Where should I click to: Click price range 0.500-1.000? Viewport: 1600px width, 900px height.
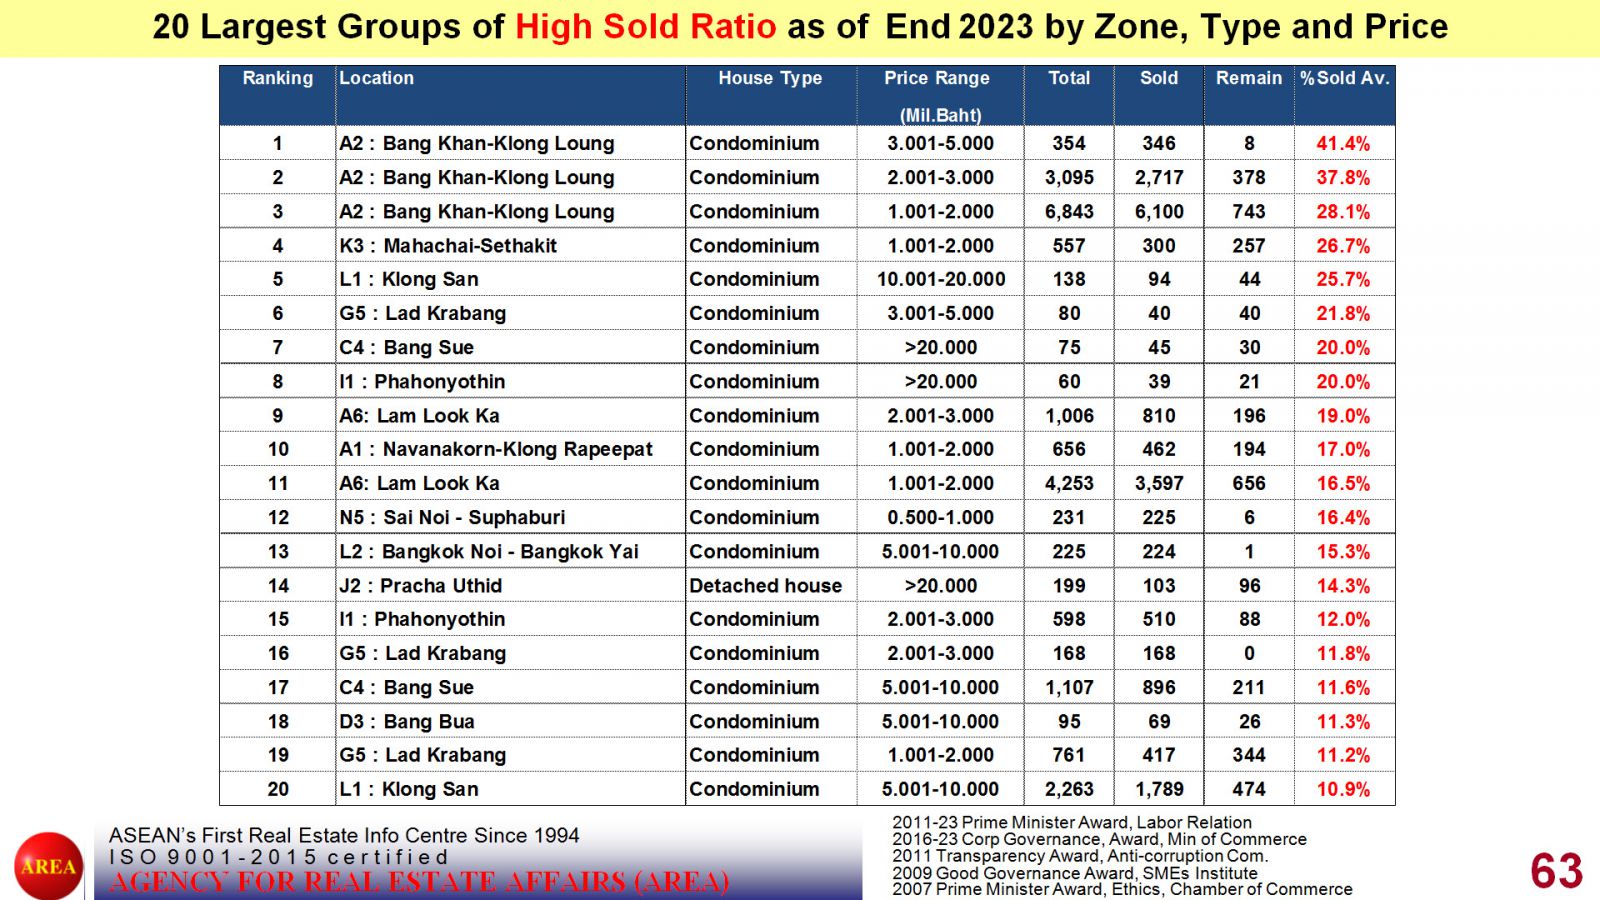point(941,517)
